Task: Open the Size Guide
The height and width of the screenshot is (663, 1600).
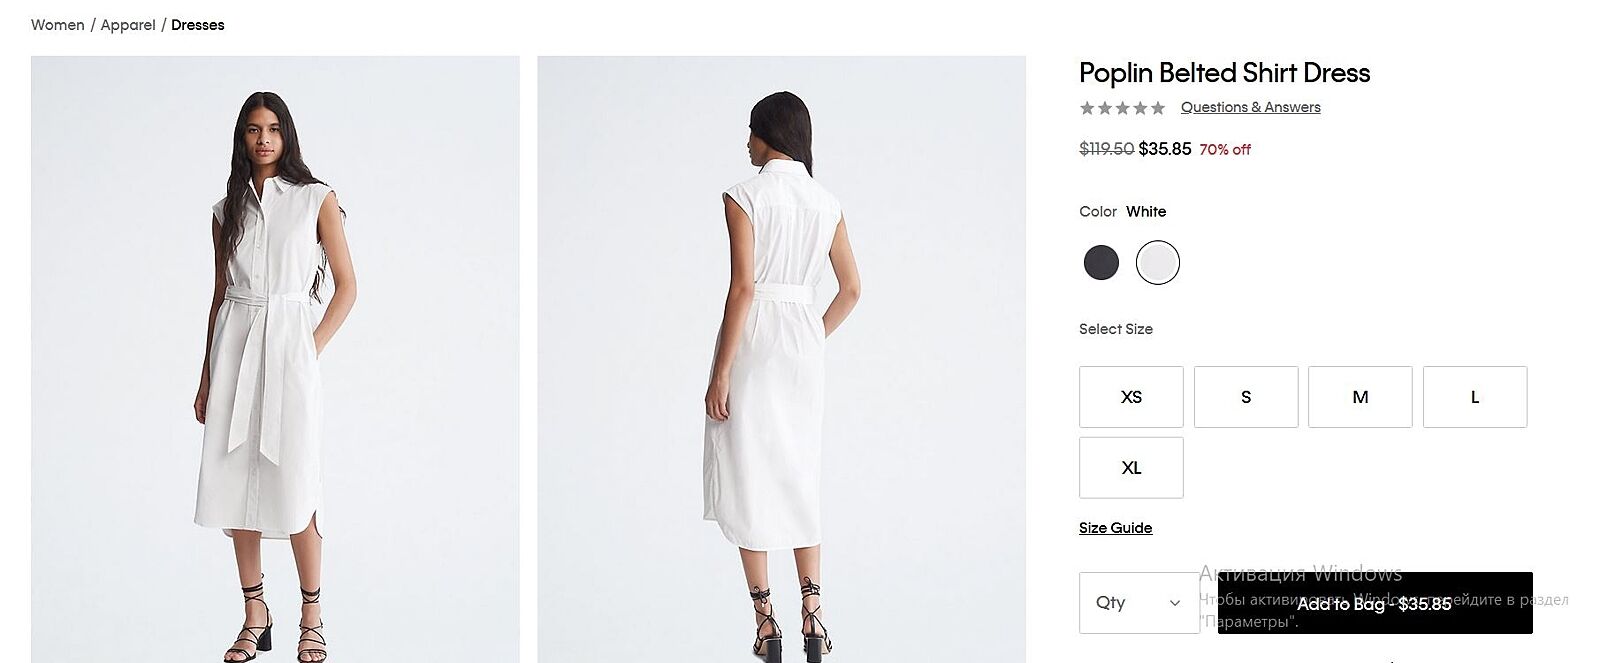Action: (x=1115, y=528)
